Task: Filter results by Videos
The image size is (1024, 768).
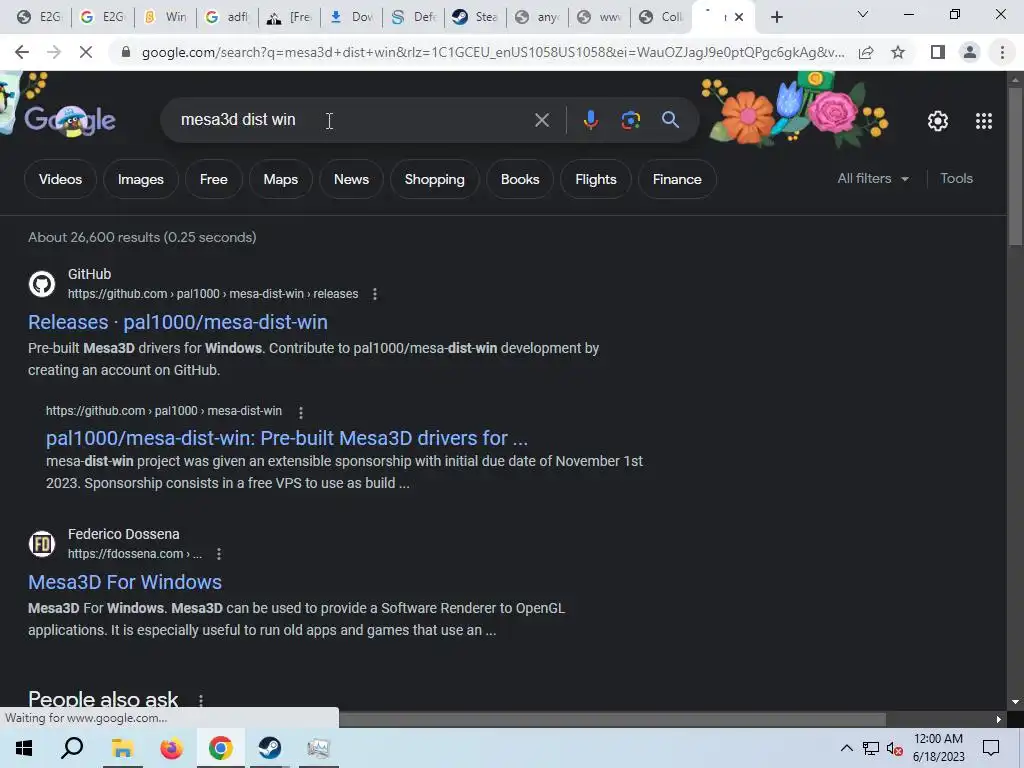Action: pos(60,179)
